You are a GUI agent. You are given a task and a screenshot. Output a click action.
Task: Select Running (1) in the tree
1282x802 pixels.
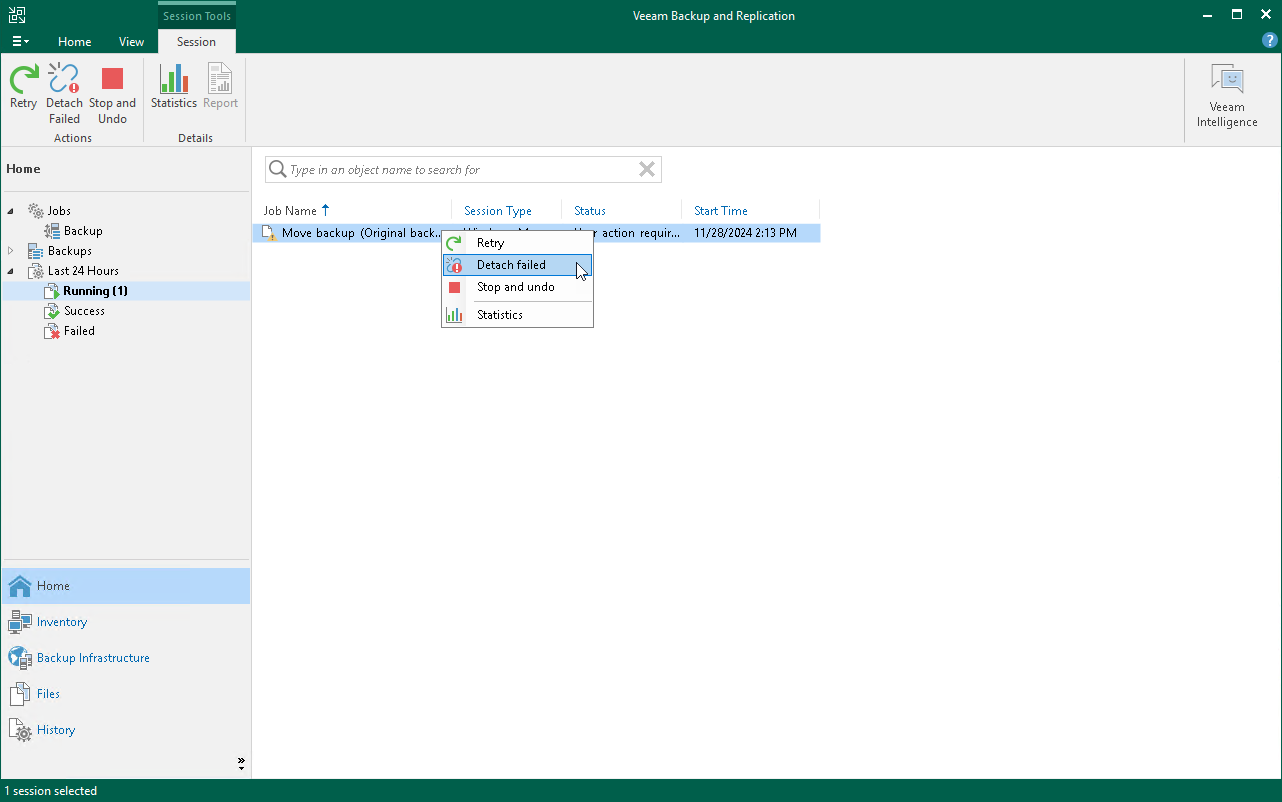pos(95,291)
